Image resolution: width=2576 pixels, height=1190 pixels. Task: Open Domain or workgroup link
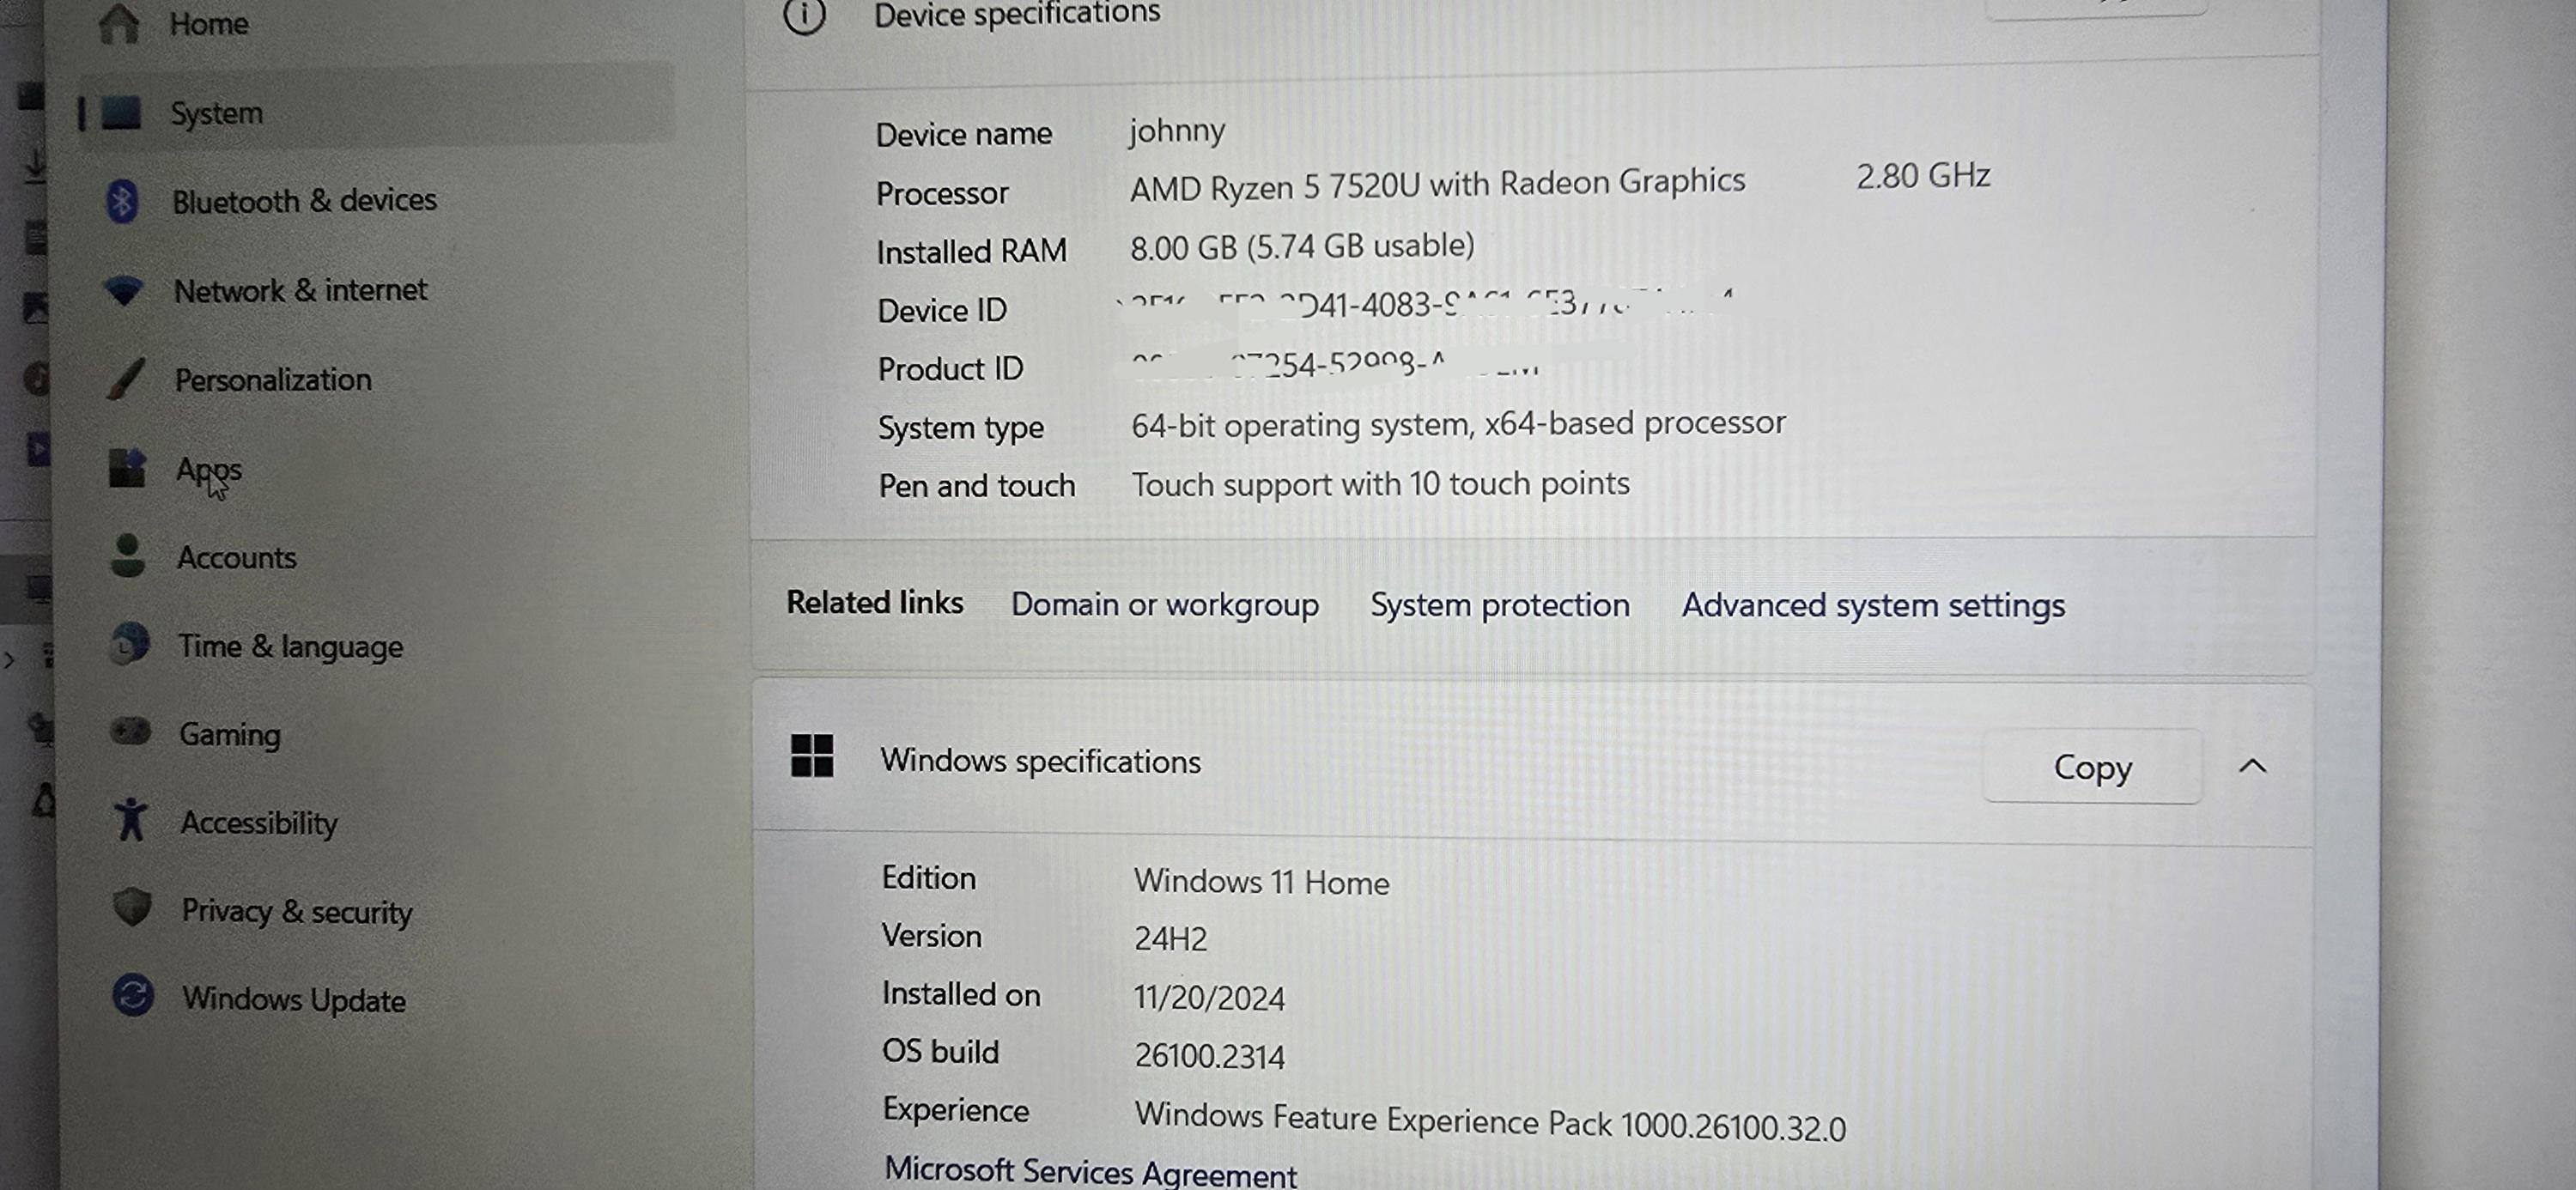pyautogui.click(x=1165, y=605)
